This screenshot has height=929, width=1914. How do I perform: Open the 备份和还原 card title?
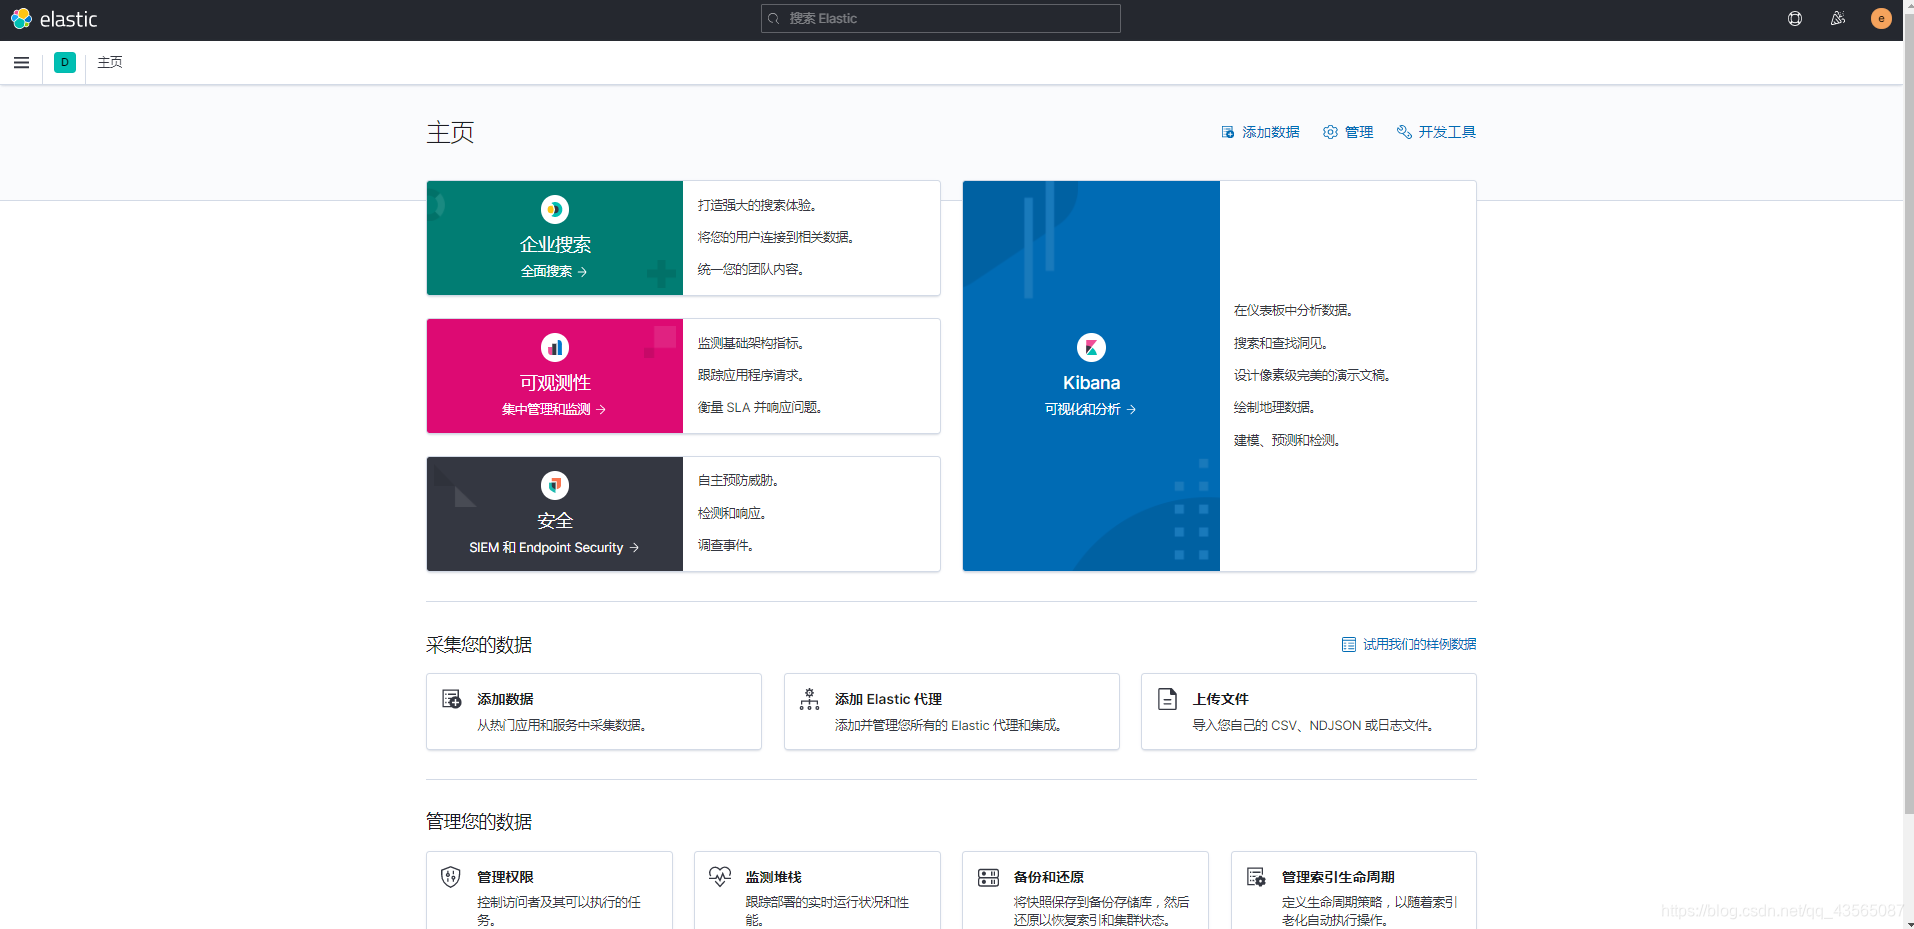[x=1048, y=877]
